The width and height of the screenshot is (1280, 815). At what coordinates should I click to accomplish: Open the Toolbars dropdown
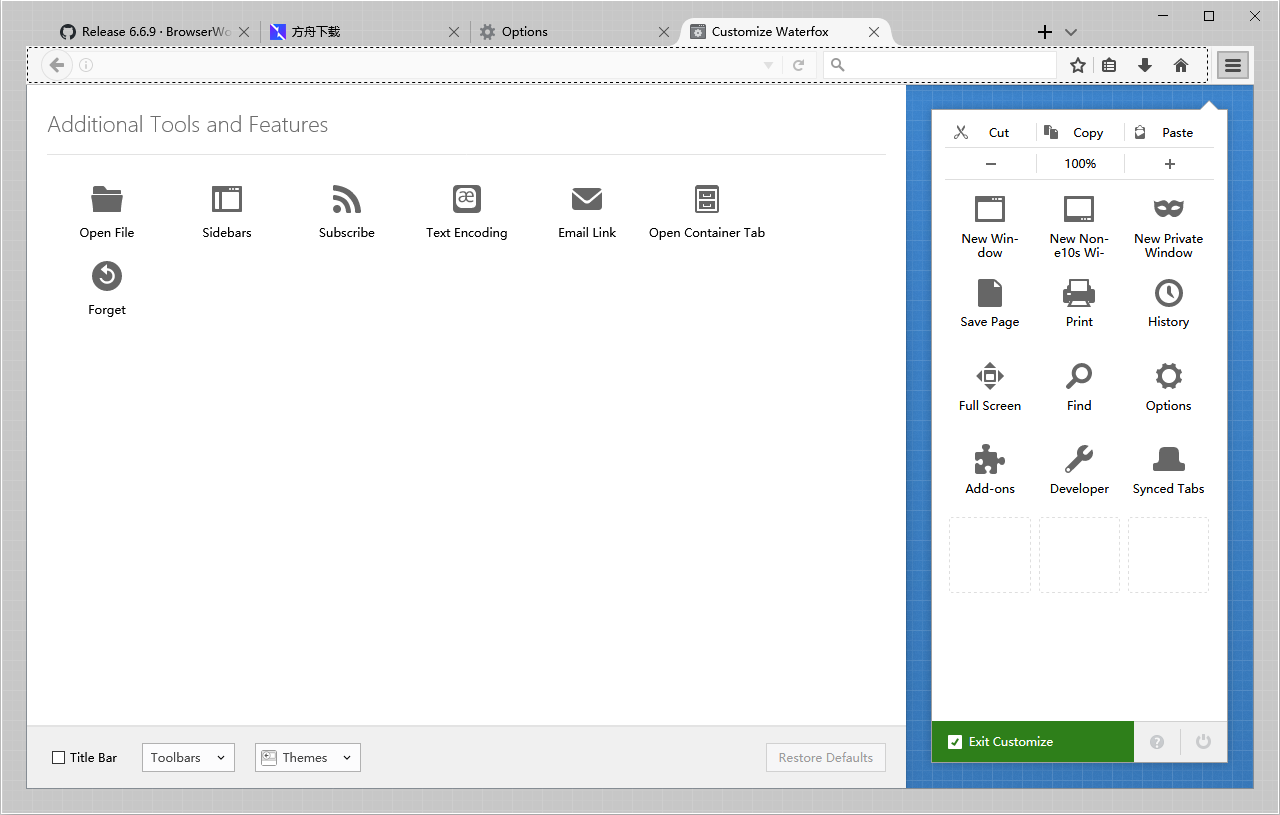pos(187,757)
